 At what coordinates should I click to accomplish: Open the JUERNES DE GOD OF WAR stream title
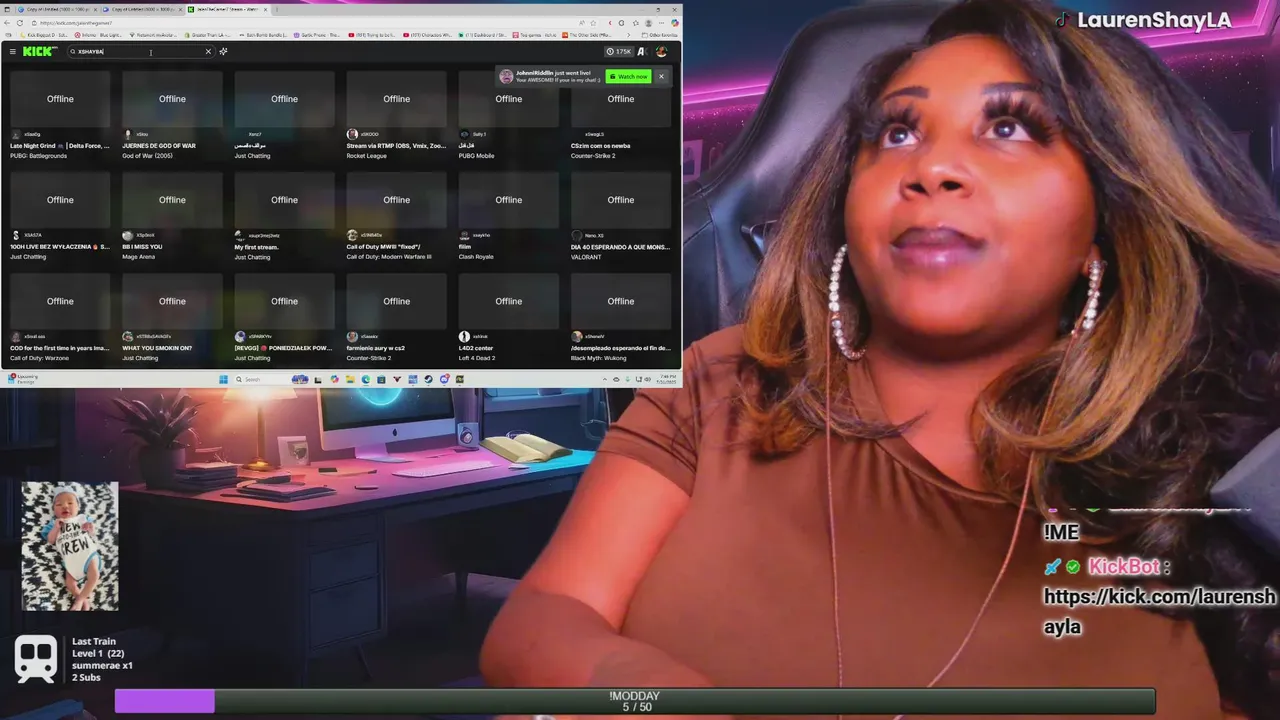click(x=159, y=146)
